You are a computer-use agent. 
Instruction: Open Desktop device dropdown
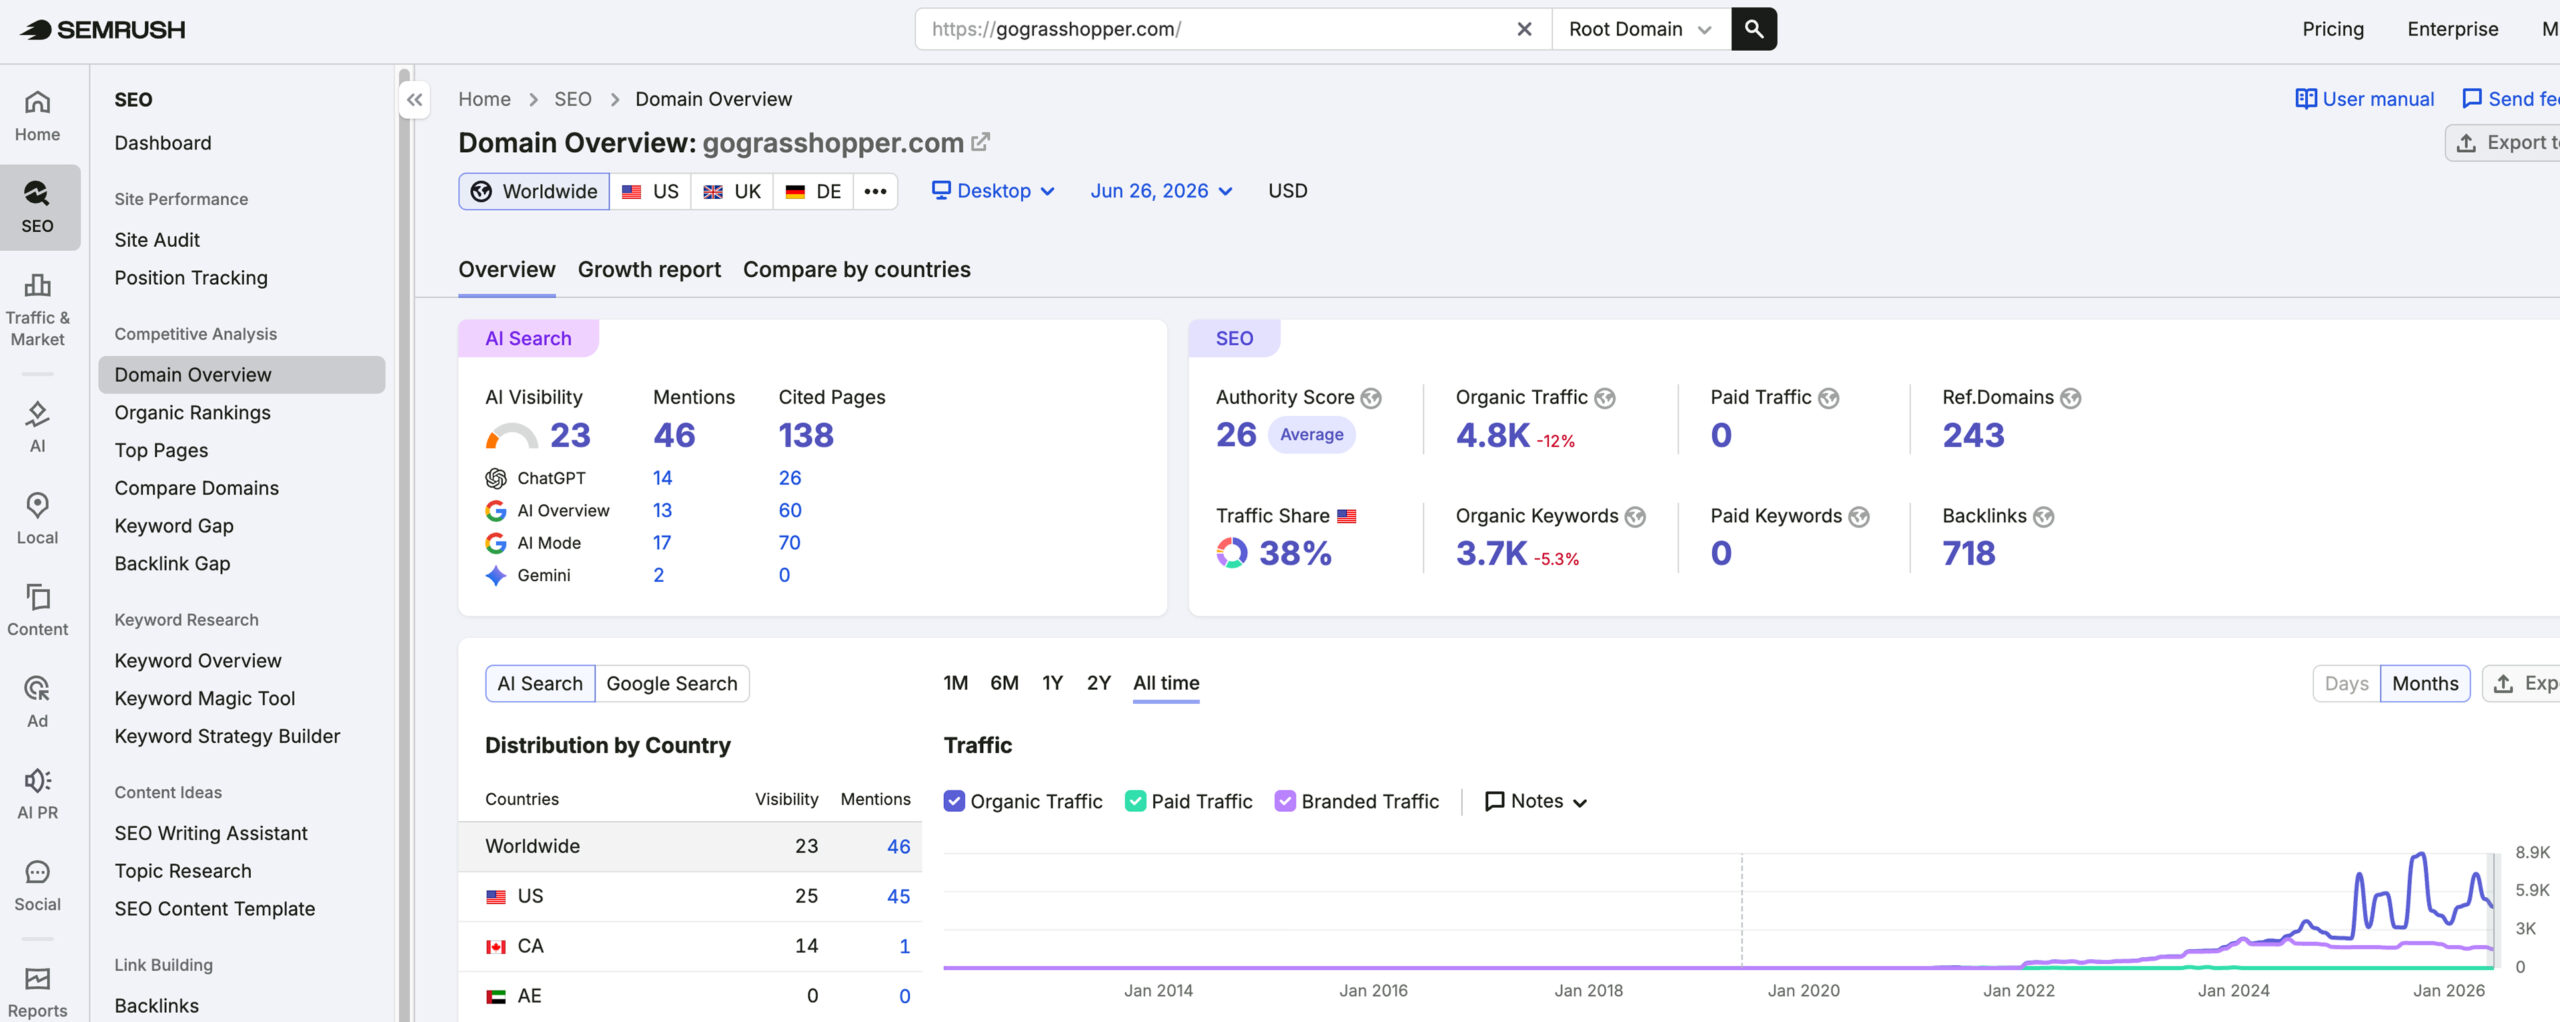click(x=993, y=191)
